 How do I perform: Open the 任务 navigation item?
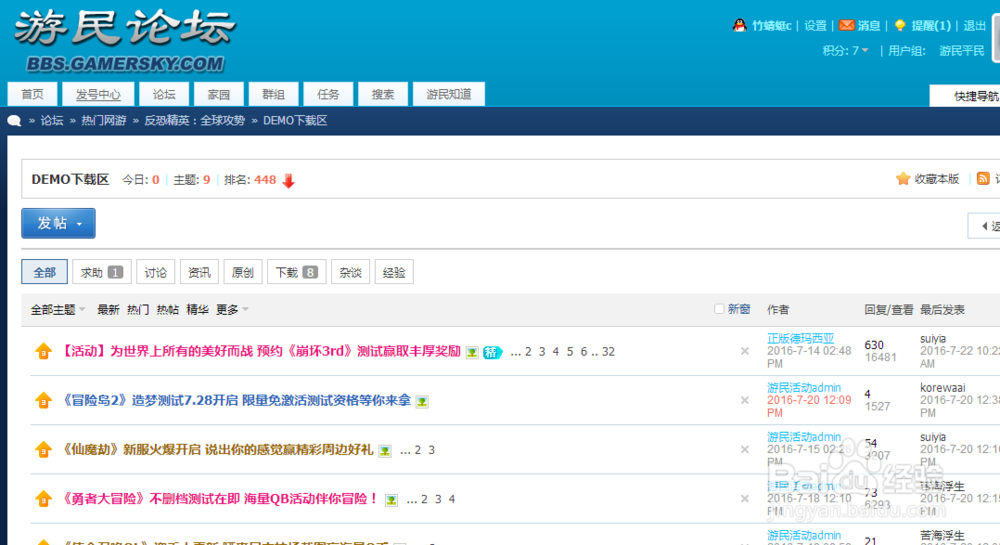[x=328, y=94]
